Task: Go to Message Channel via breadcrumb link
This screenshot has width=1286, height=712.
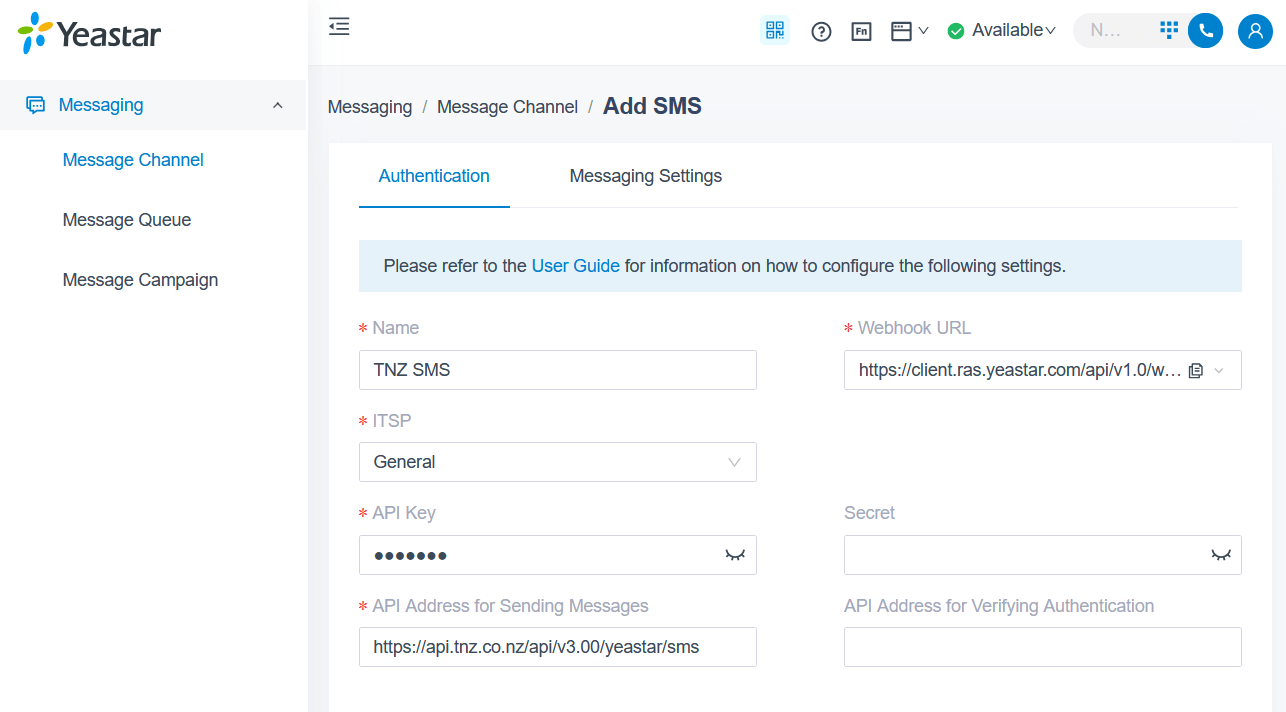Action: click(x=507, y=106)
